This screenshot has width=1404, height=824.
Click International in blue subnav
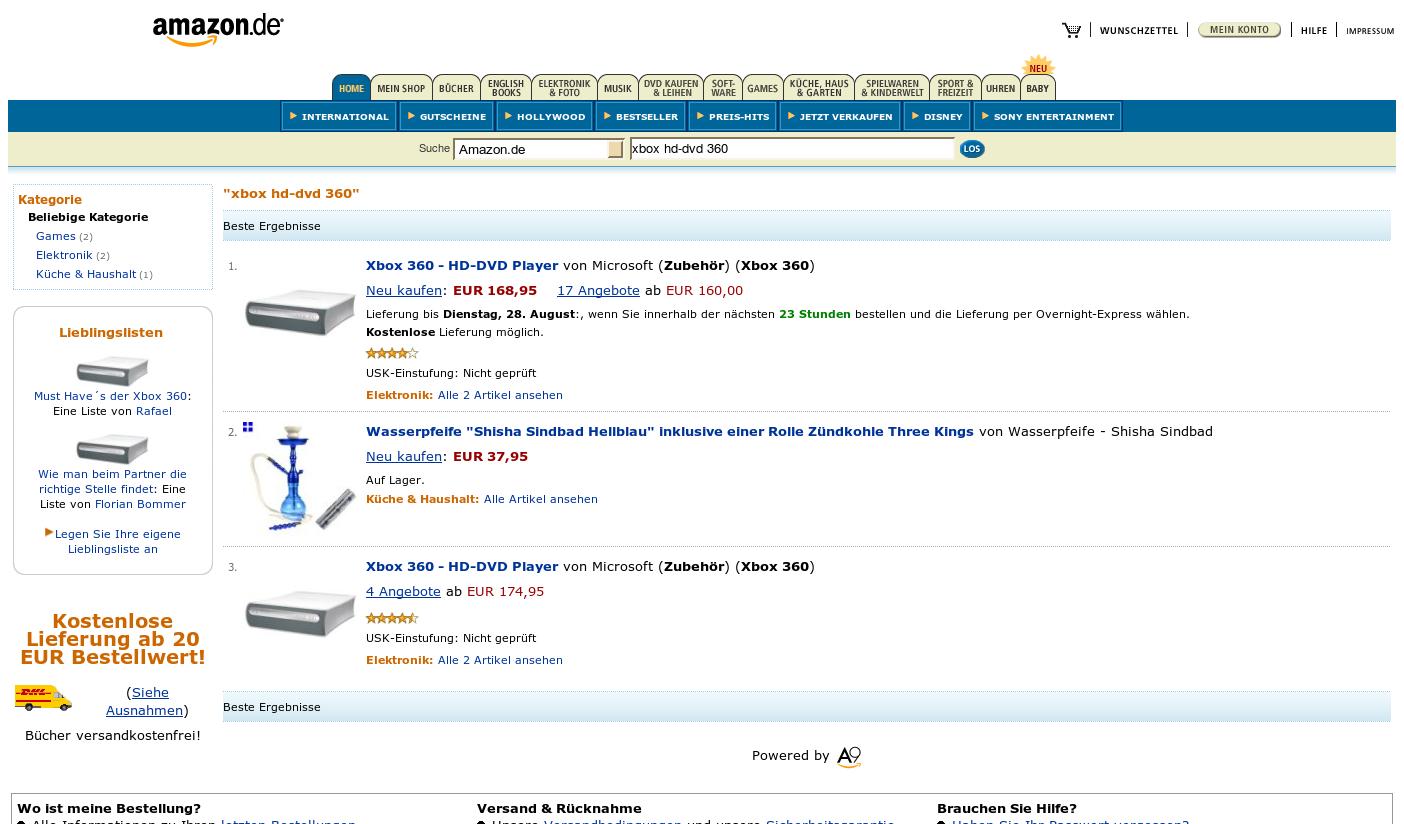(x=339, y=116)
